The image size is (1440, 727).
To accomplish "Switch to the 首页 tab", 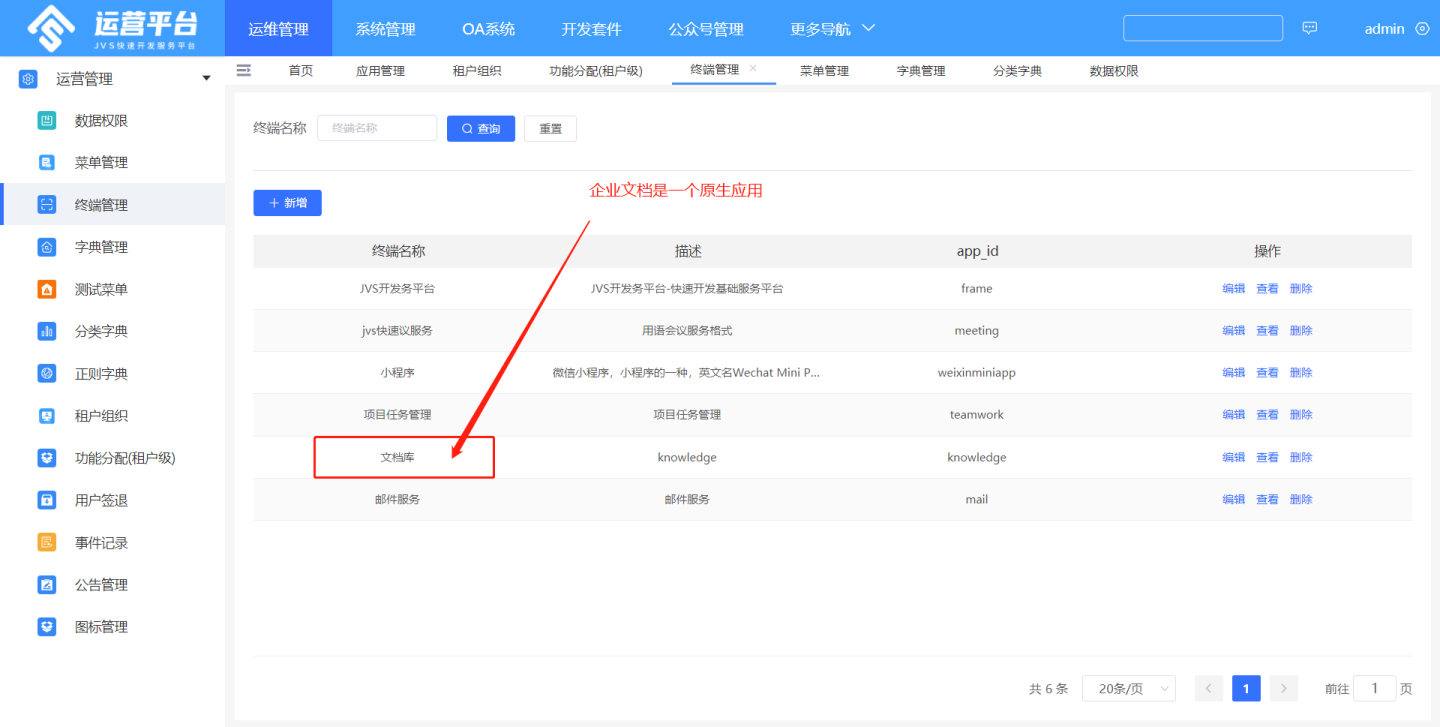I will [301, 71].
